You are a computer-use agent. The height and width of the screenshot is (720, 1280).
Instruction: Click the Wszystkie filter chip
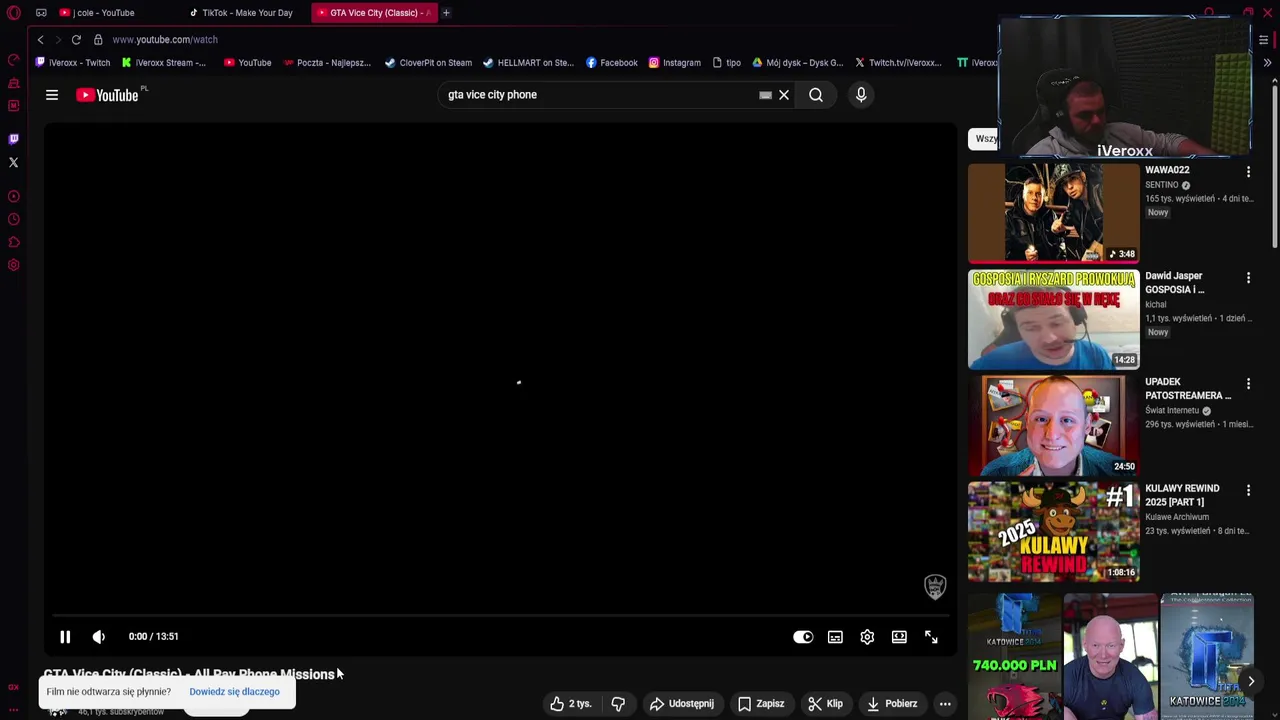point(984,139)
